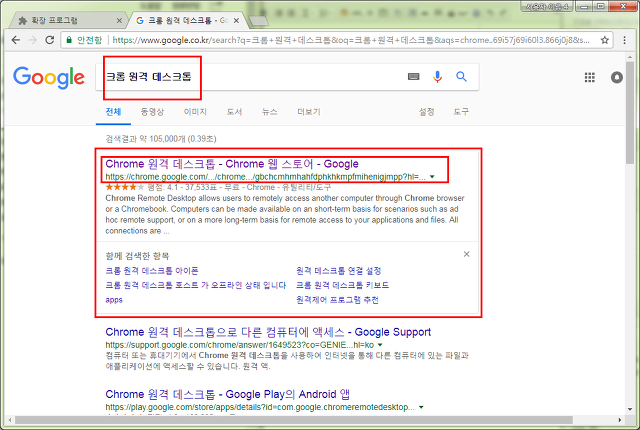Dismiss the related searches box with X
Image resolution: width=640 pixels, height=430 pixels.
click(467, 254)
